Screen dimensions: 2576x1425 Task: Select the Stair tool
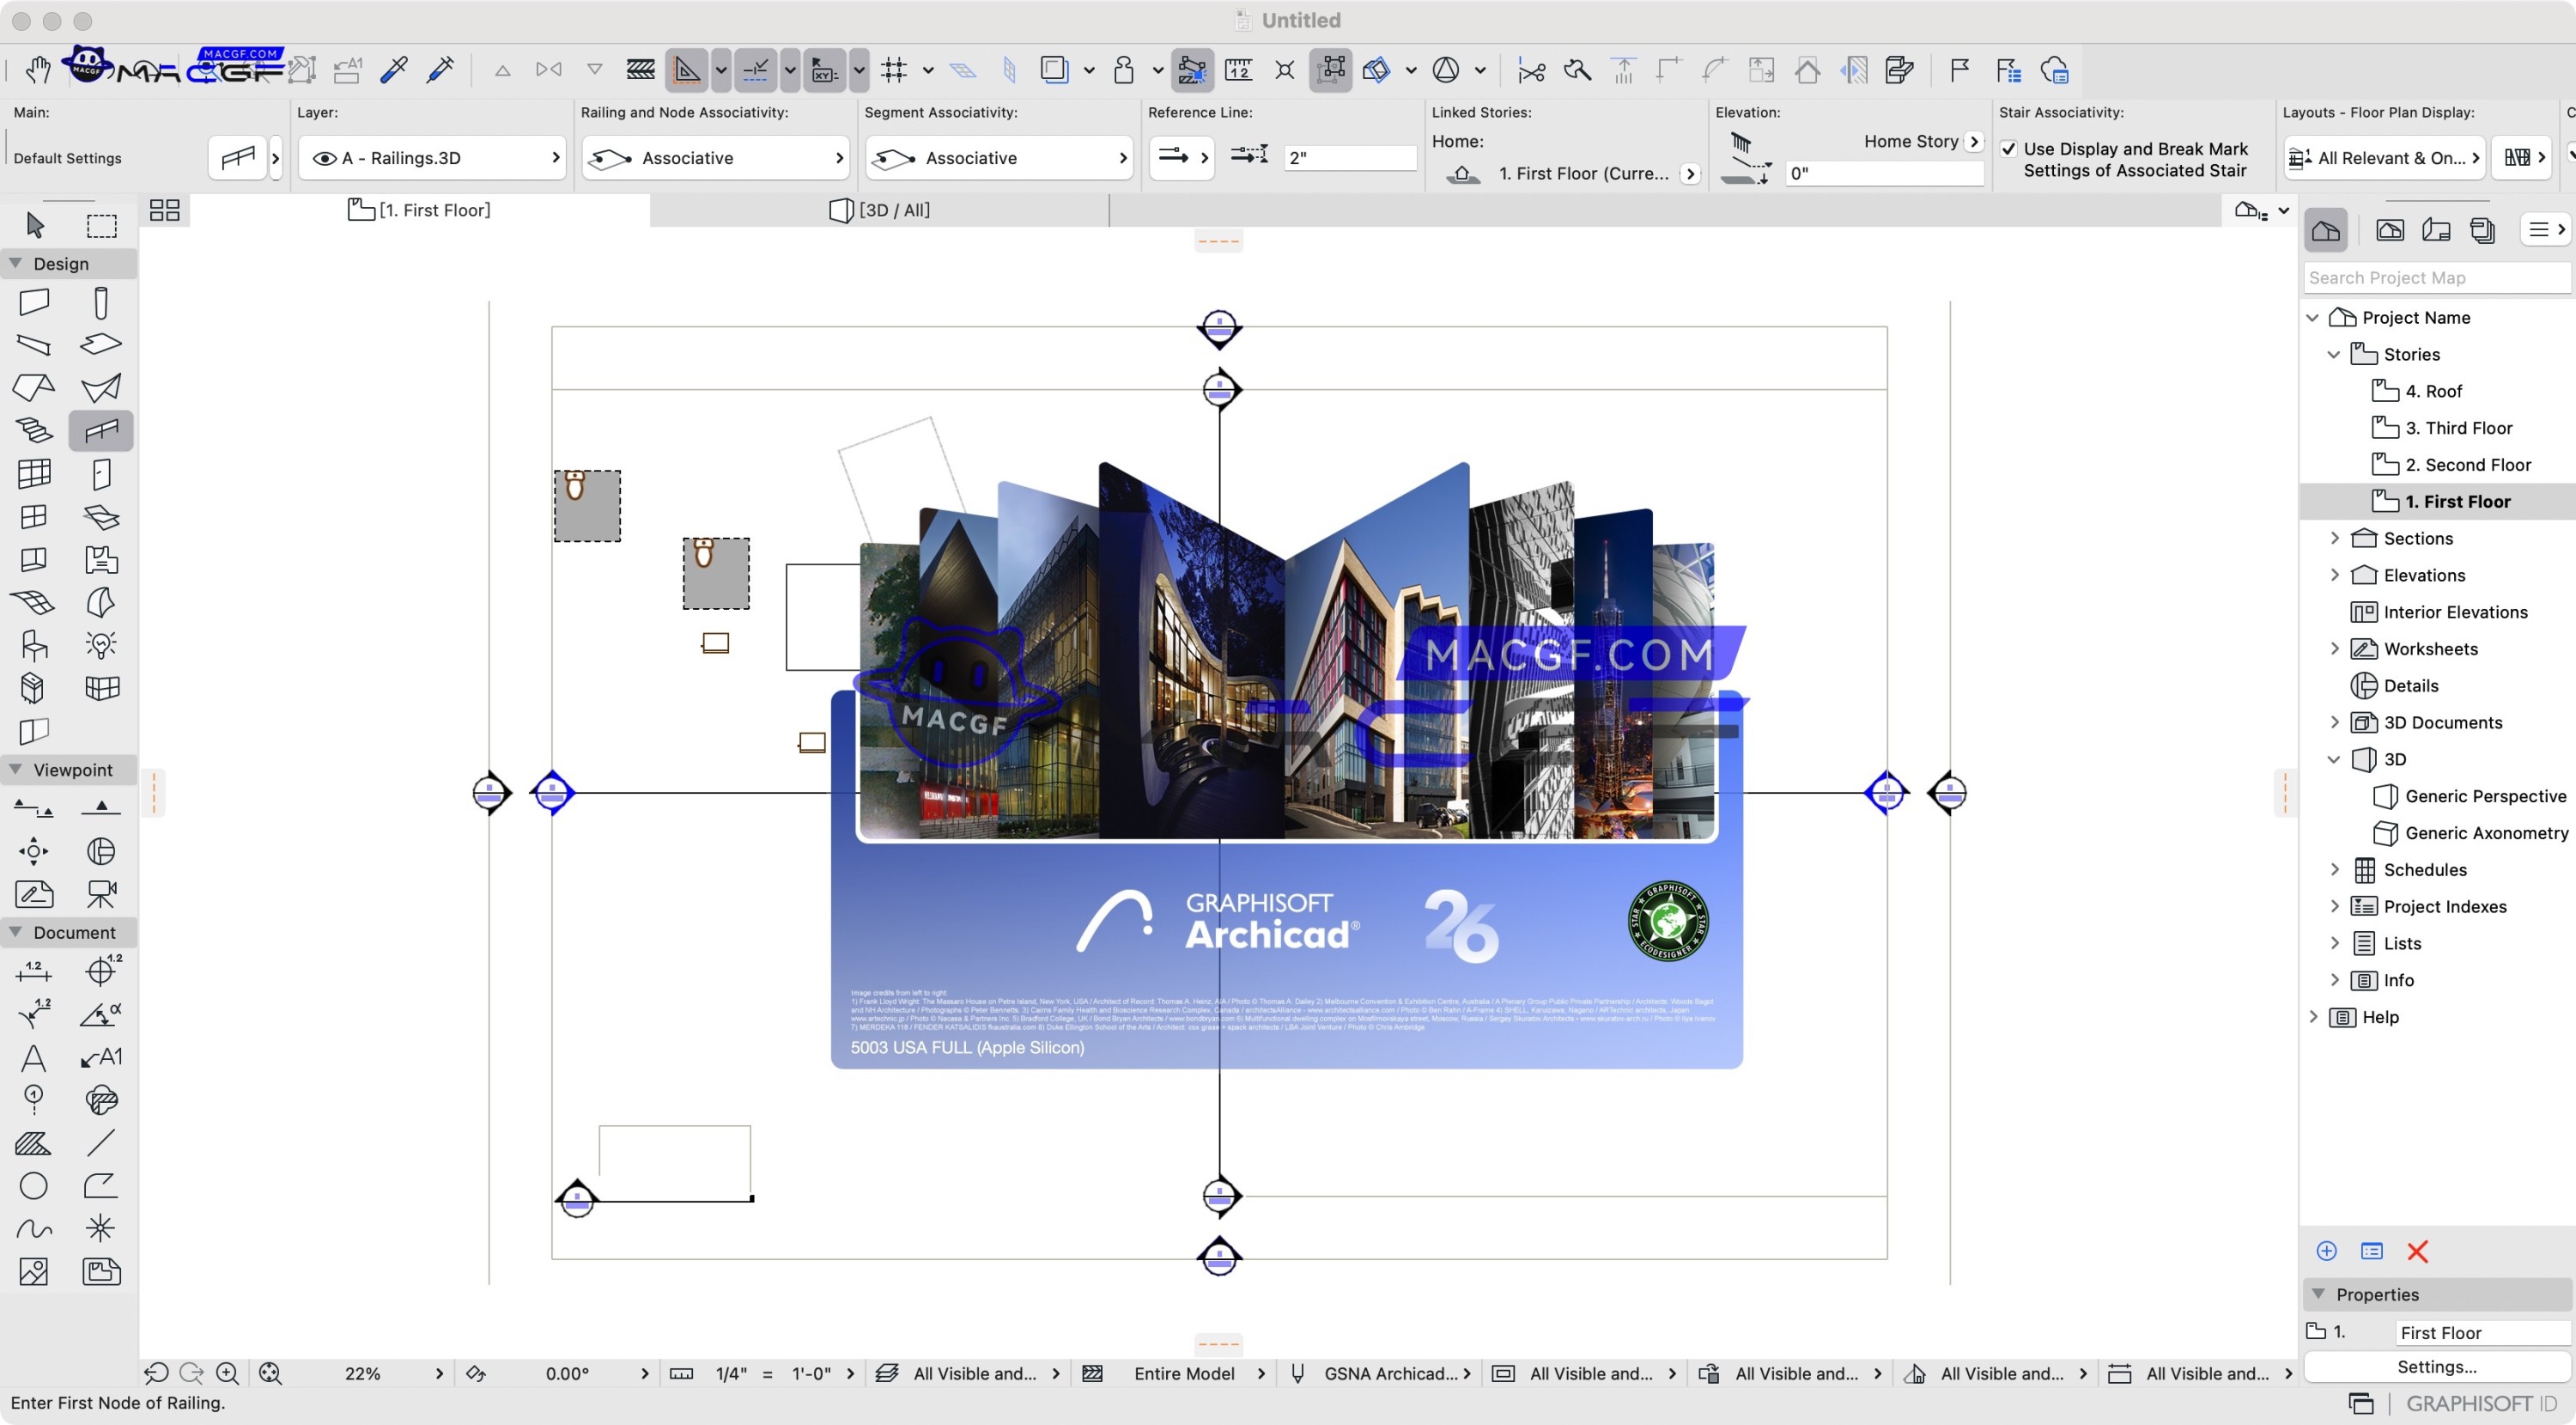pyautogui.click(x=34, y=430)
